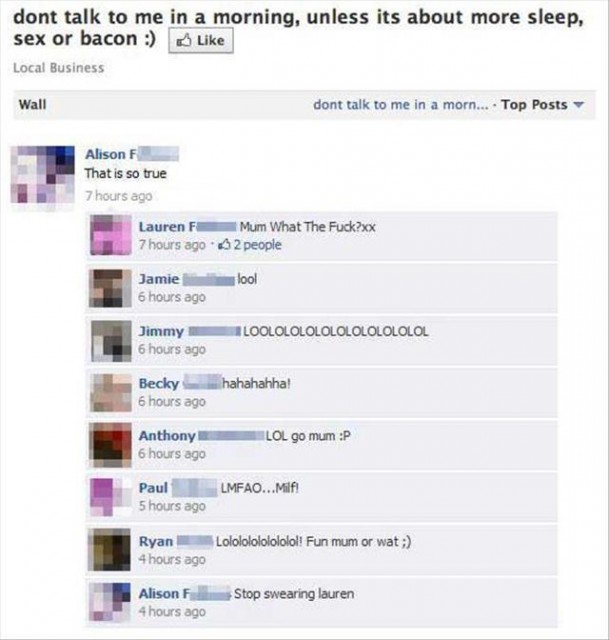Click Paul's purple profile thumbnail

111,498
